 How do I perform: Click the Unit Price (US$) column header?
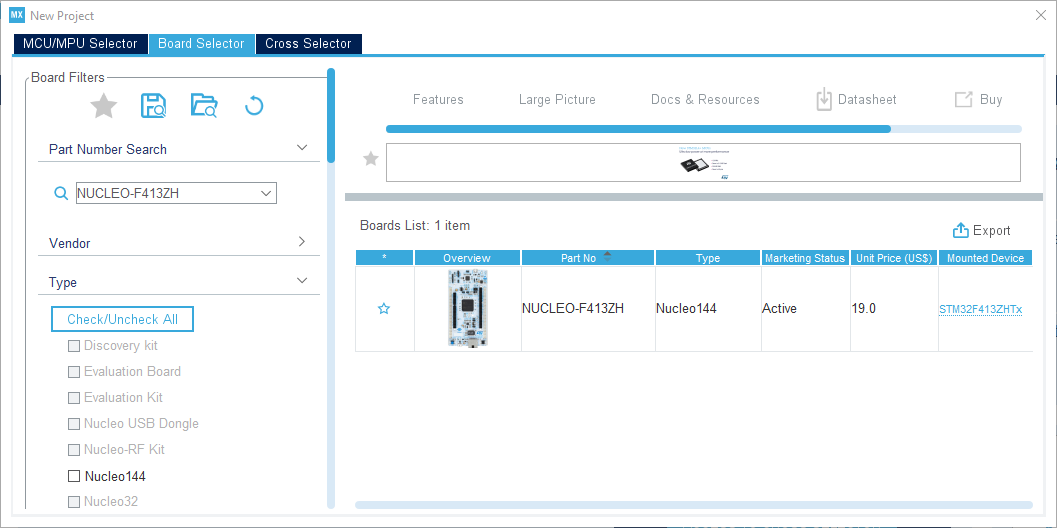894,258
